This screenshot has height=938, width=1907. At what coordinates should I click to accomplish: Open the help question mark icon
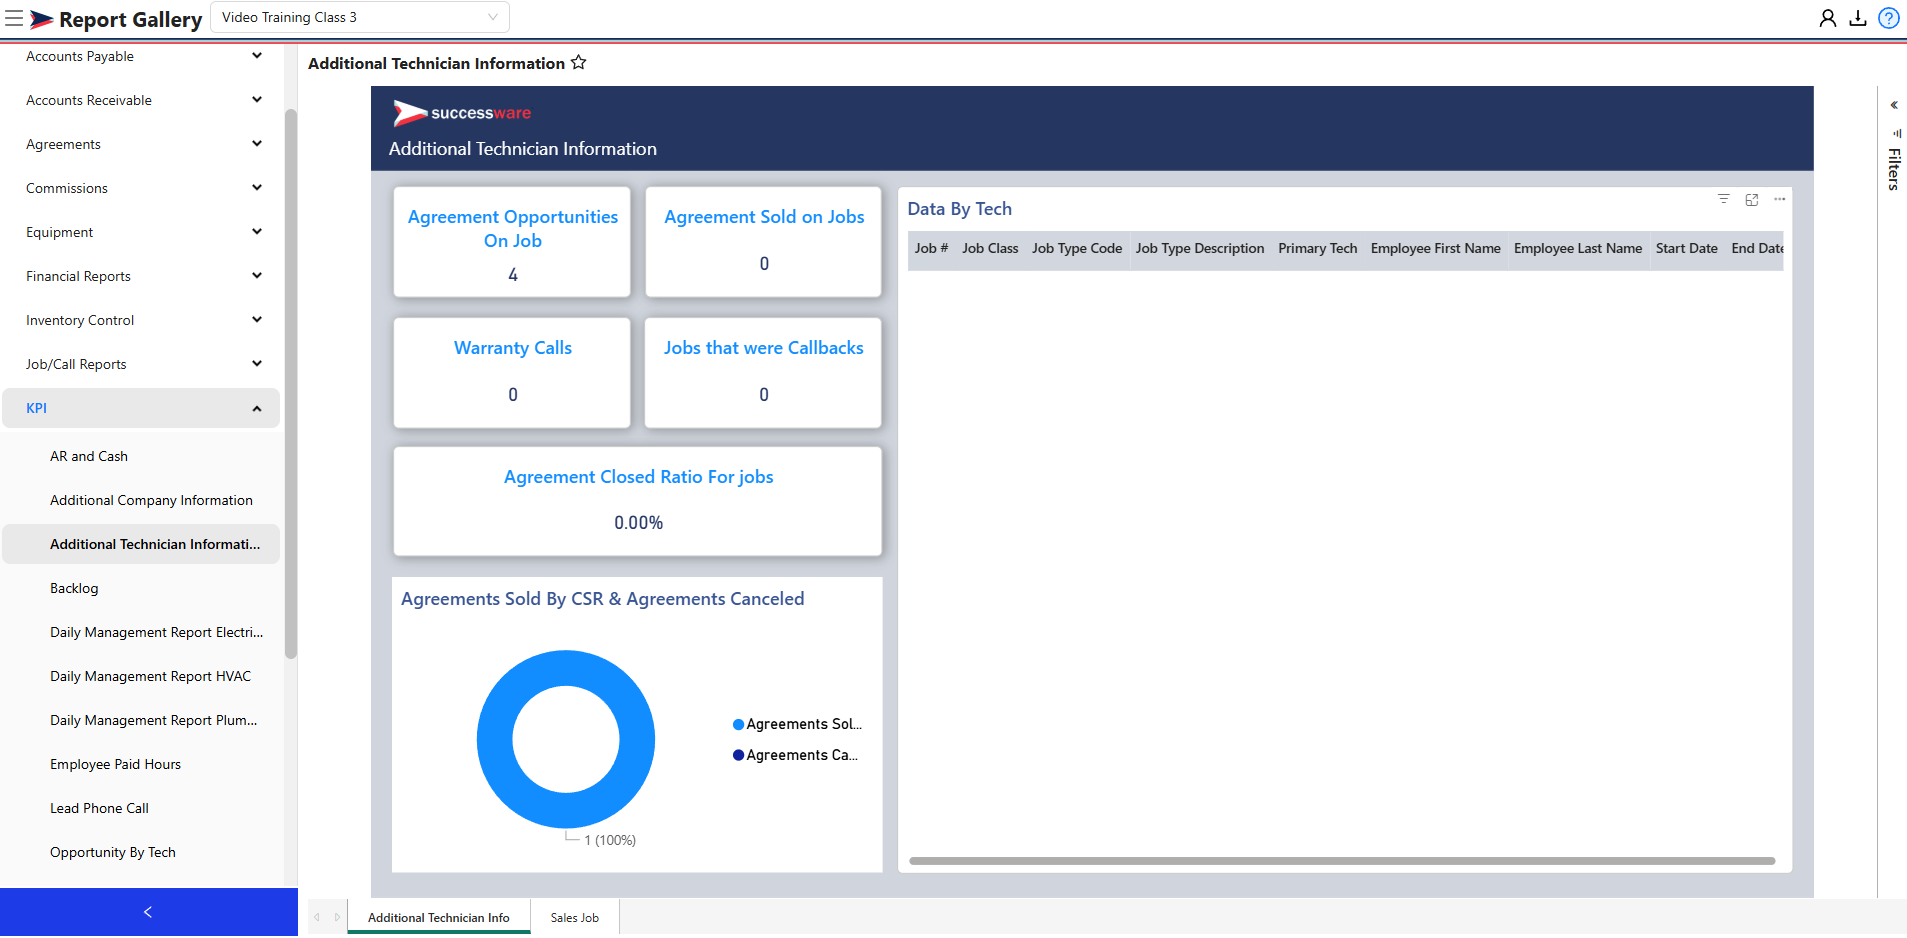[x=1889, y=18]
